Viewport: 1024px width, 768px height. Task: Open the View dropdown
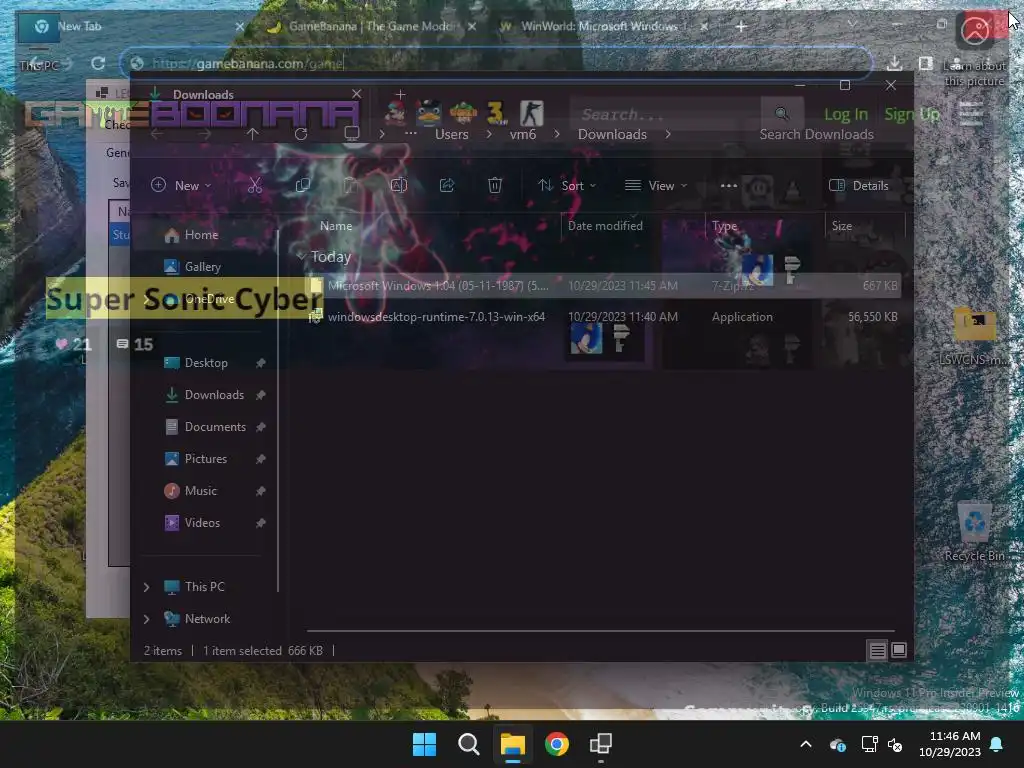[x=656, y=185]
